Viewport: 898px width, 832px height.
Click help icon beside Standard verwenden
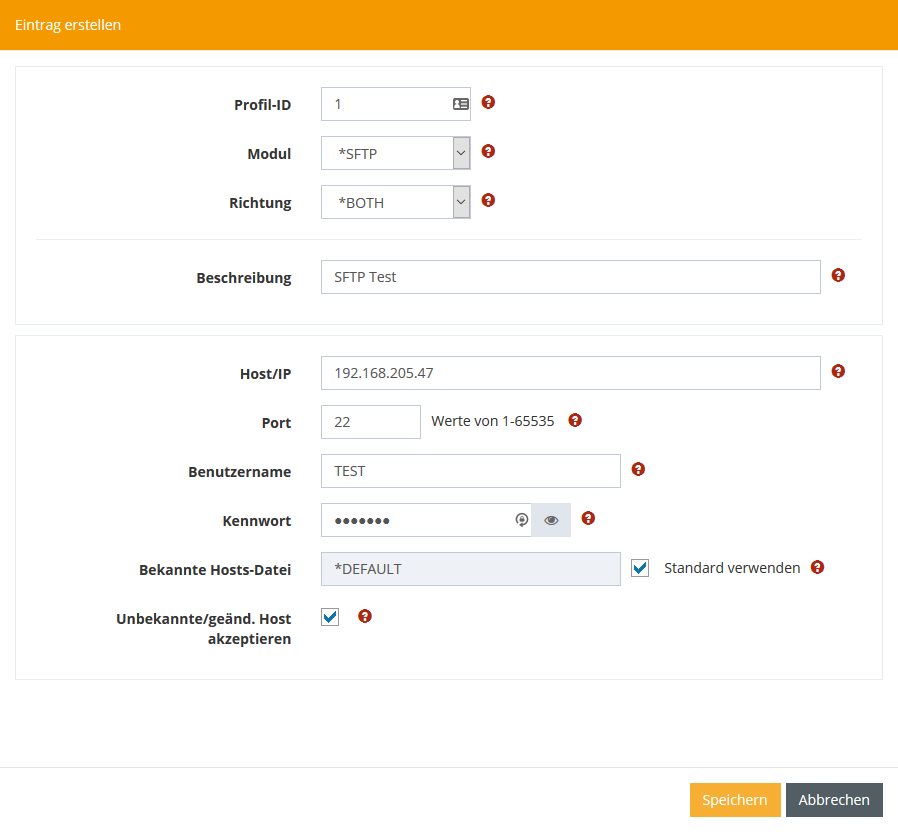pos(817,567)
